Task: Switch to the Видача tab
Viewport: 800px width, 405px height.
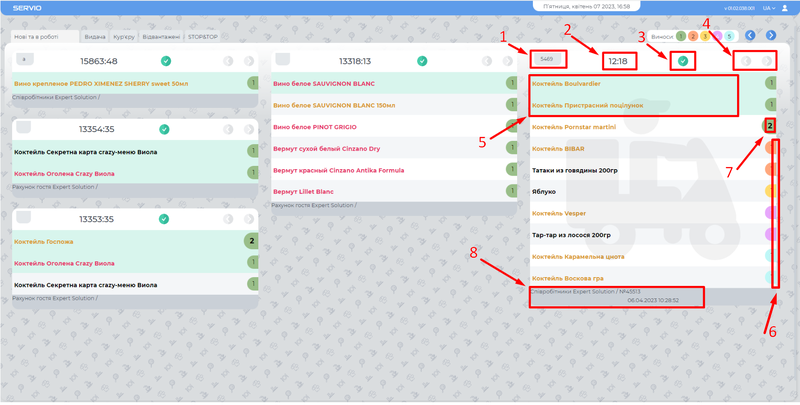Action: (x=95, y=37)
